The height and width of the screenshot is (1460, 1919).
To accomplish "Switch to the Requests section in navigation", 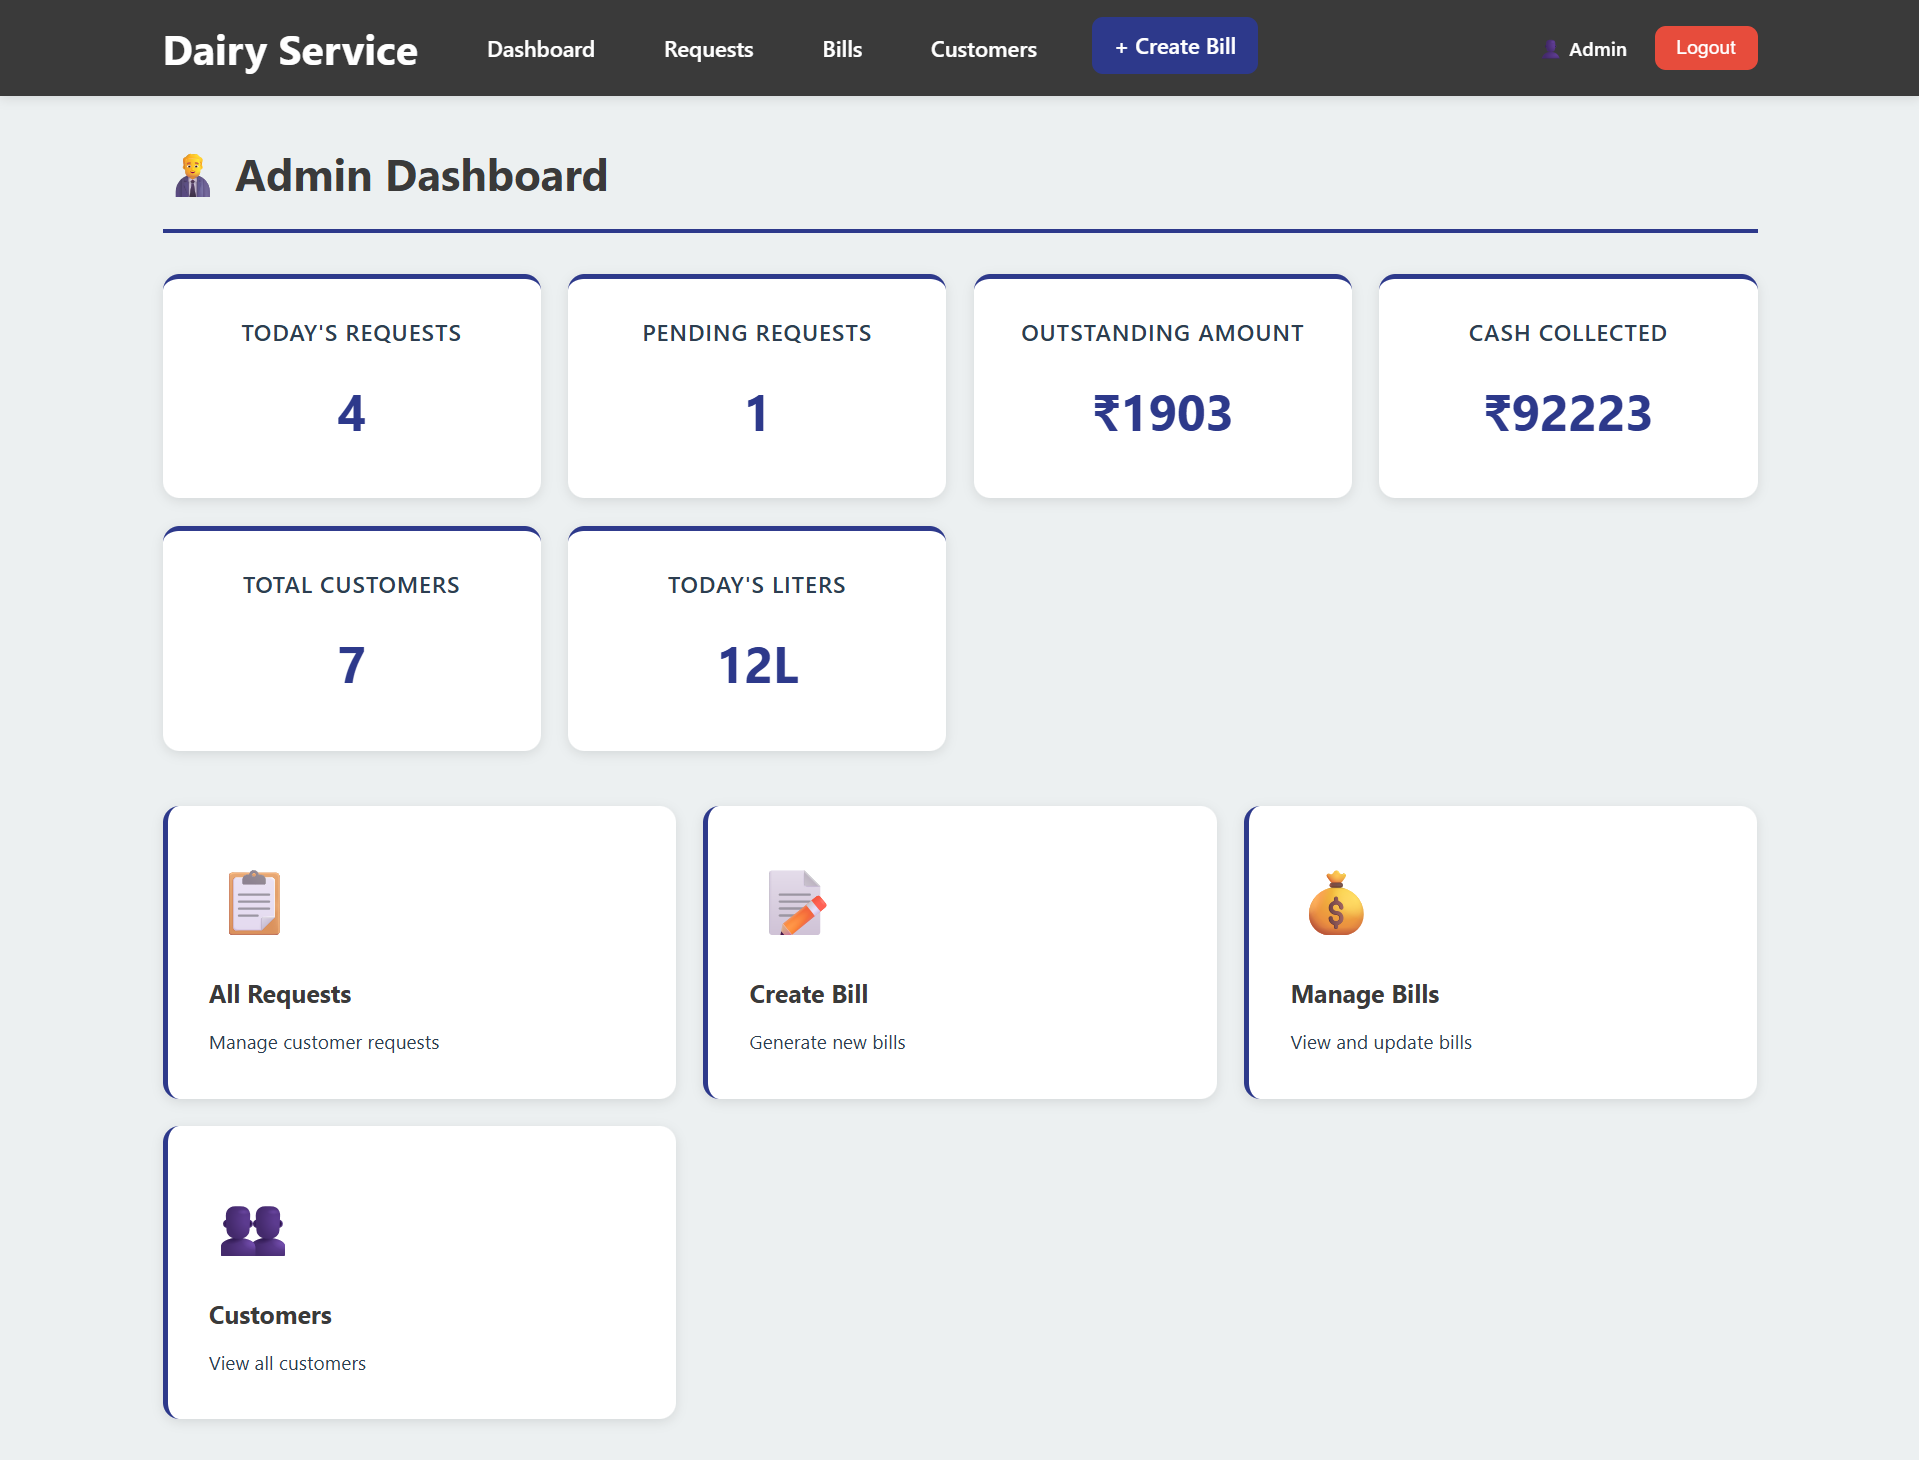I will [x=708, y=48].
